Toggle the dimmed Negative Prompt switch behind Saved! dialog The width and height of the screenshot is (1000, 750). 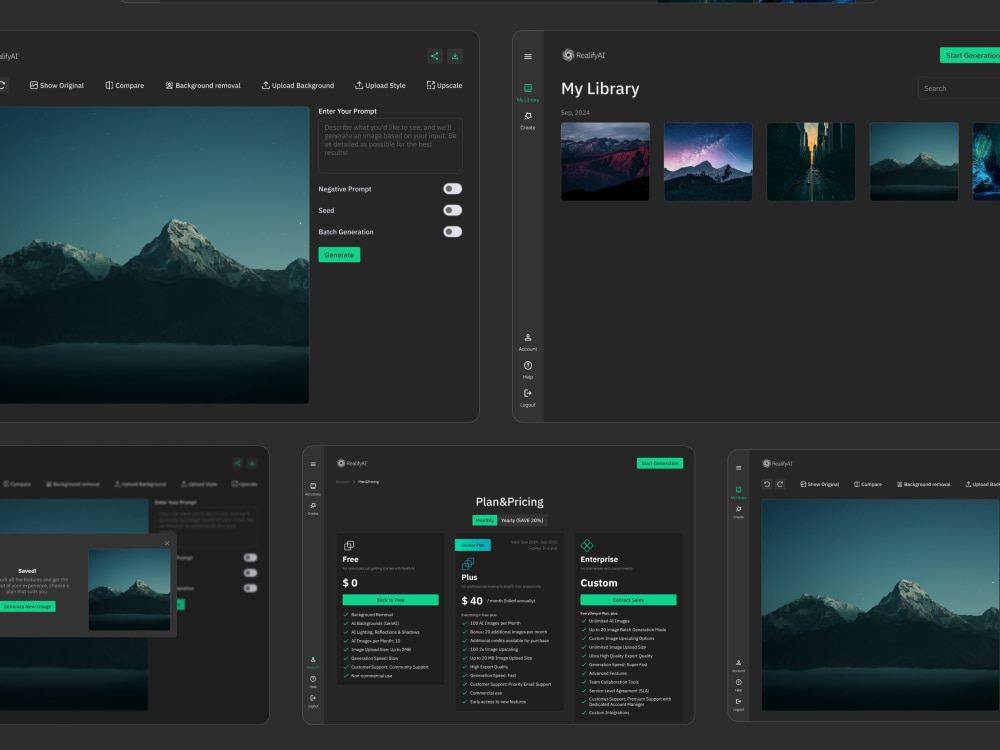(251, 557)
